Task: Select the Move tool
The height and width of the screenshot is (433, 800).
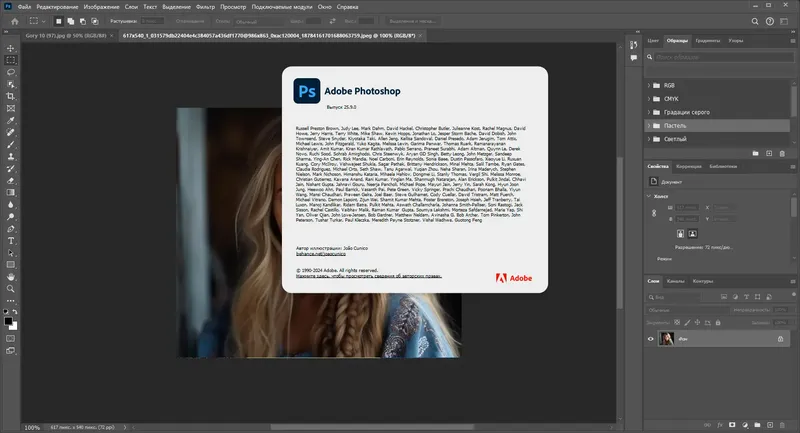Action: 11,48
